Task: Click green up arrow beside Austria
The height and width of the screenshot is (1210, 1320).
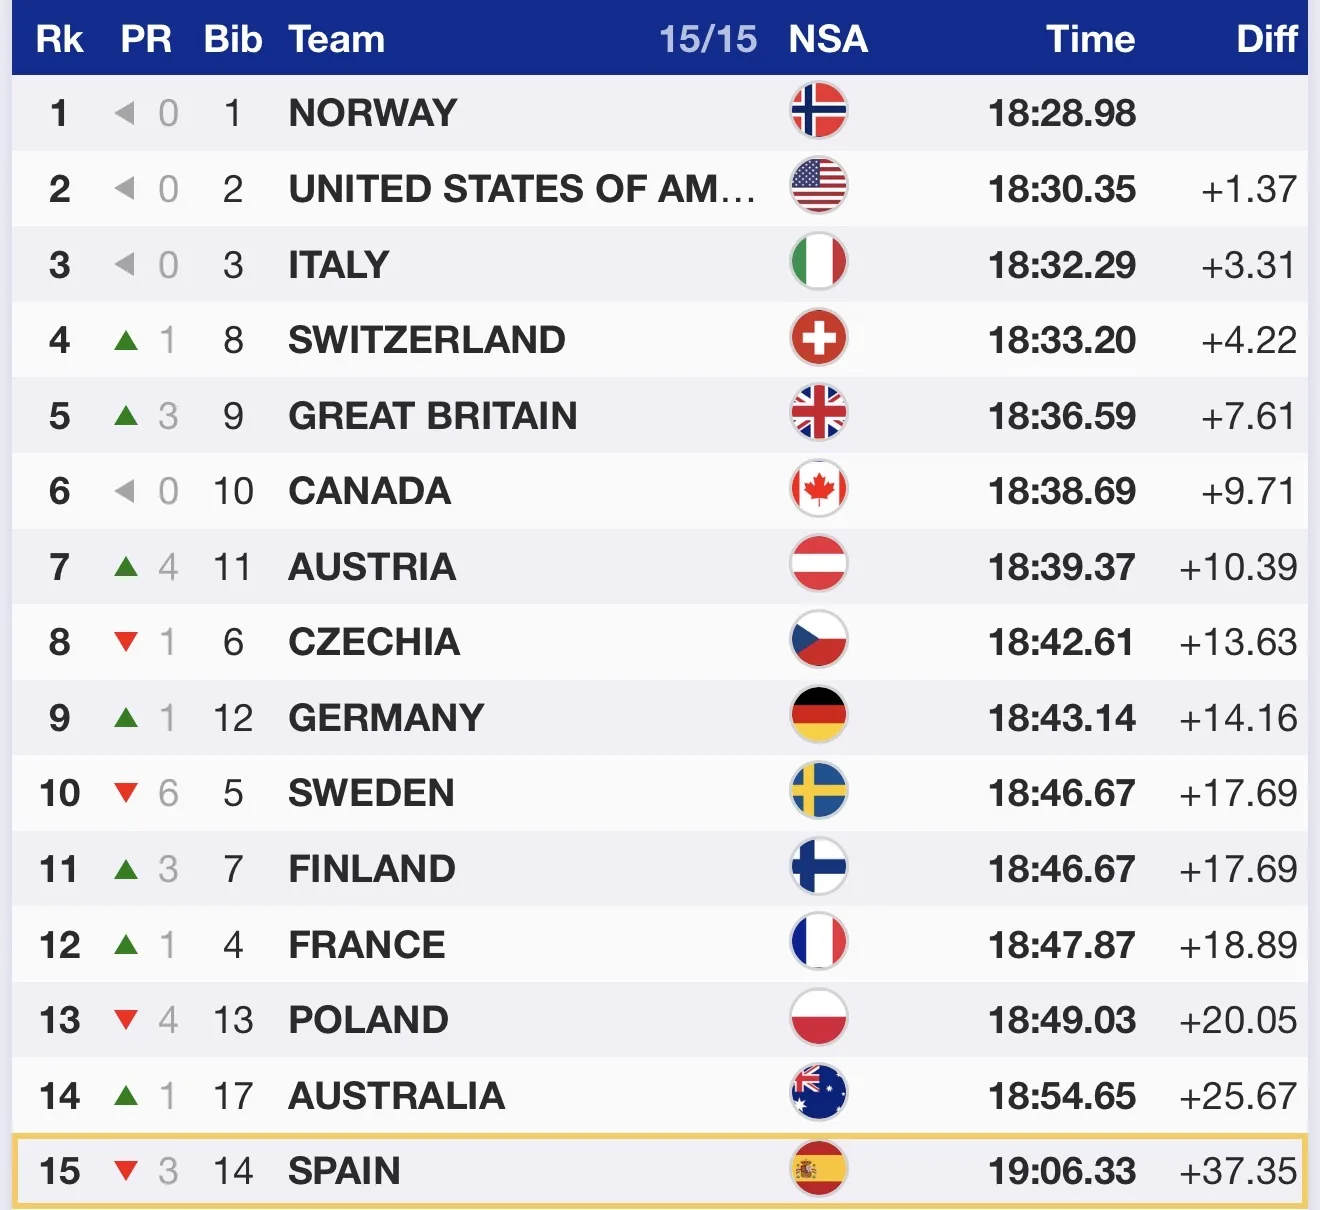Action: click(126, 567)
